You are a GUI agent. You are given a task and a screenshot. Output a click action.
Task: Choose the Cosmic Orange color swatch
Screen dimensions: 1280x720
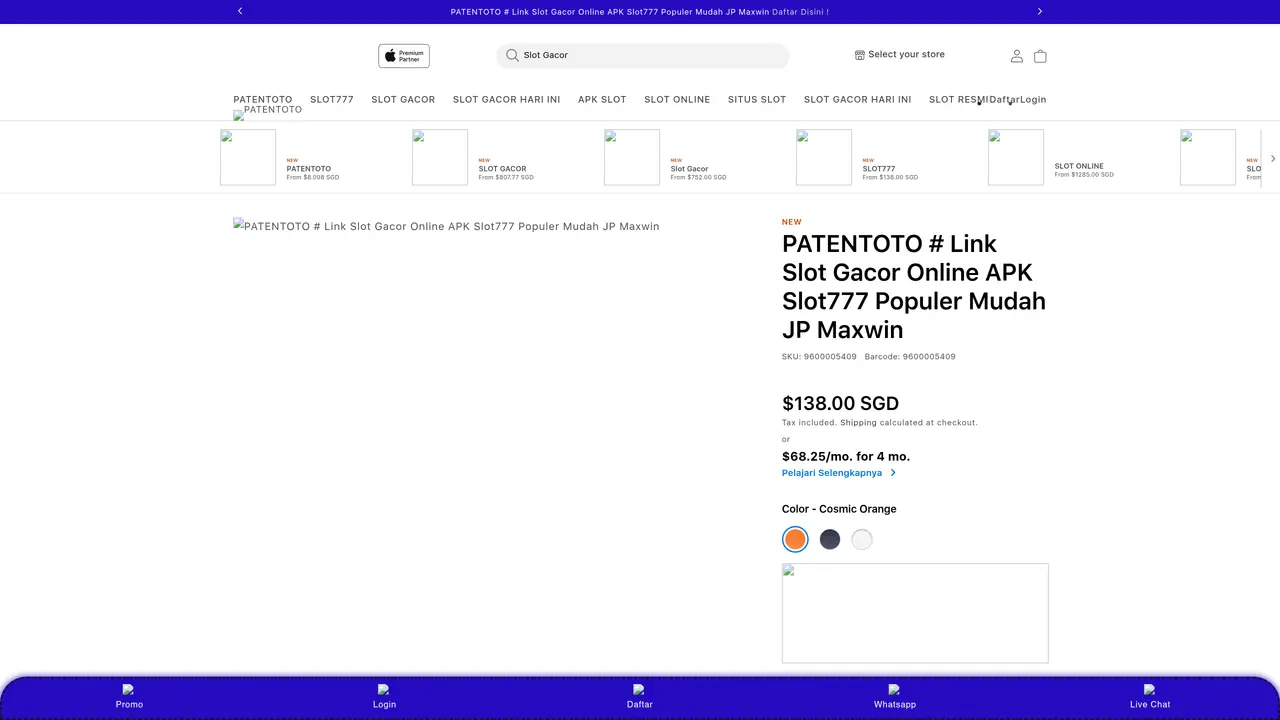tap(795, 540)
